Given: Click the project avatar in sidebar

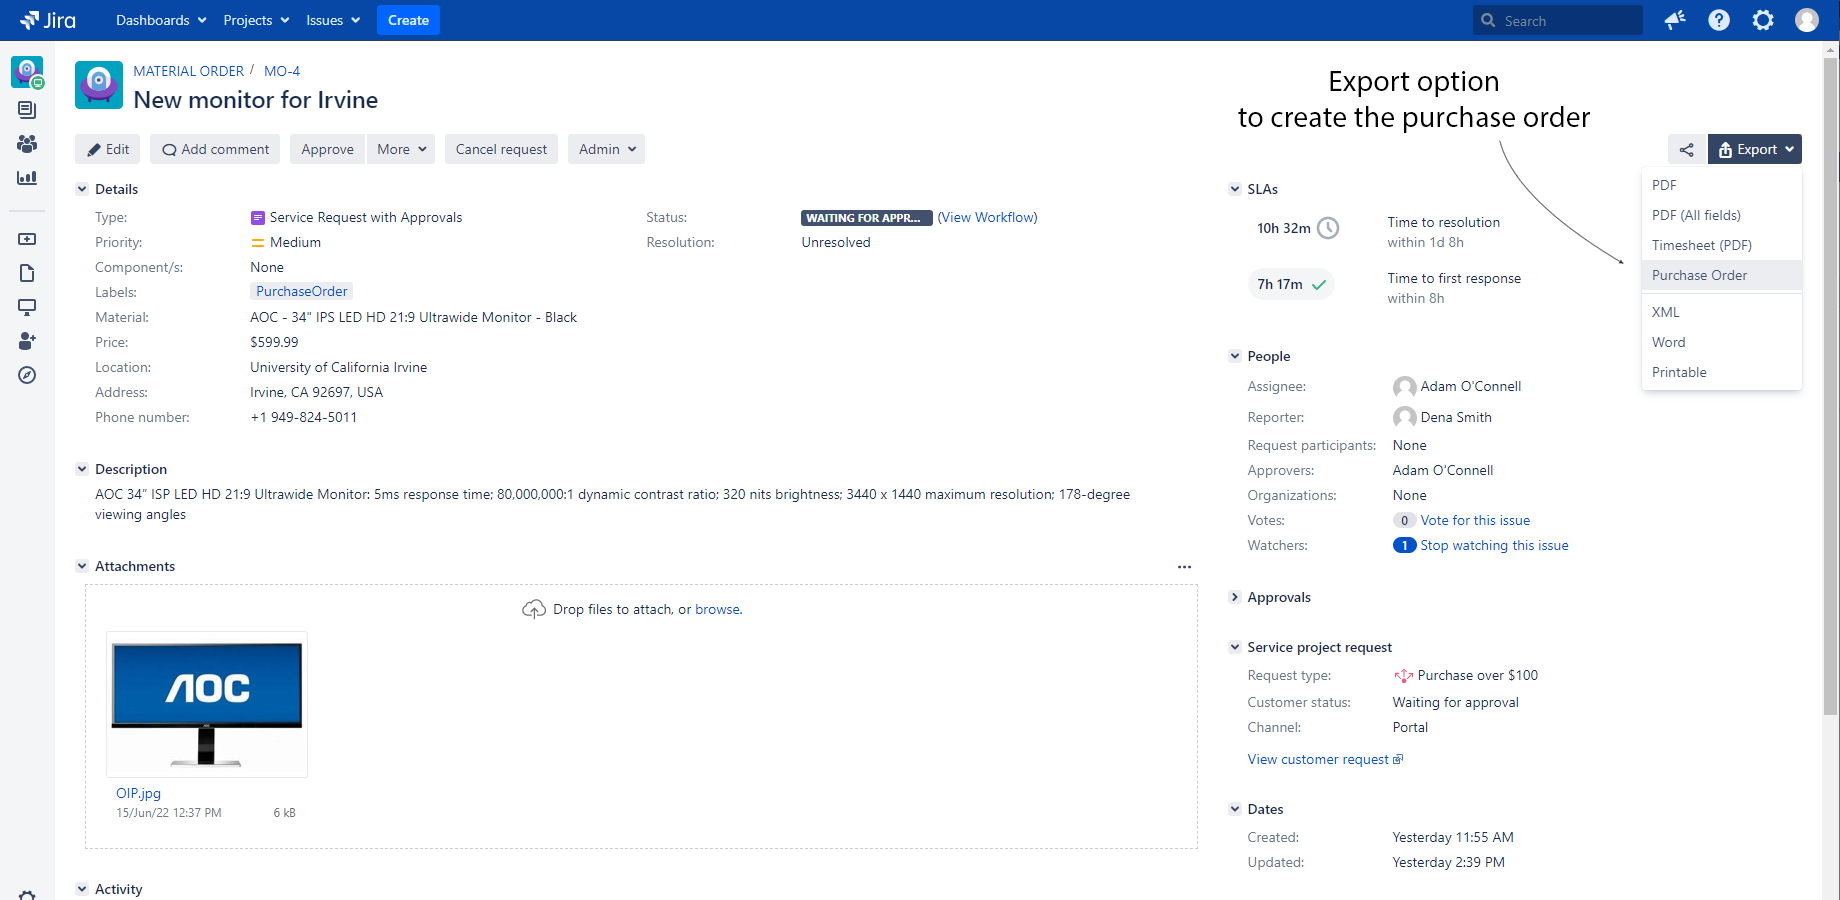Looking at the screenshot, I should pos(27,72).
